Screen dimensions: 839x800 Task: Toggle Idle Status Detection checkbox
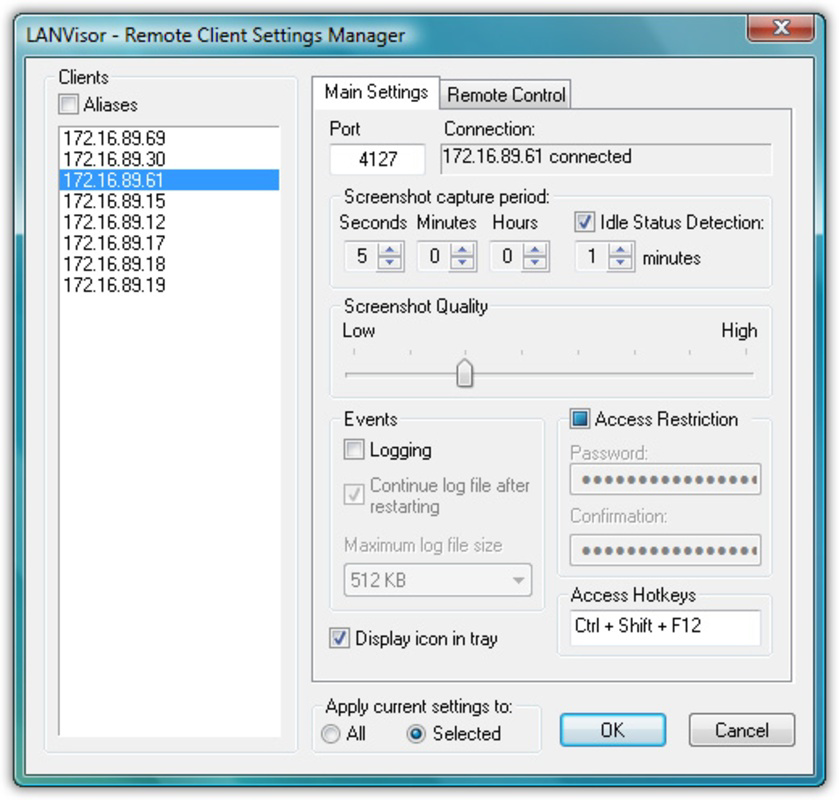584,222
